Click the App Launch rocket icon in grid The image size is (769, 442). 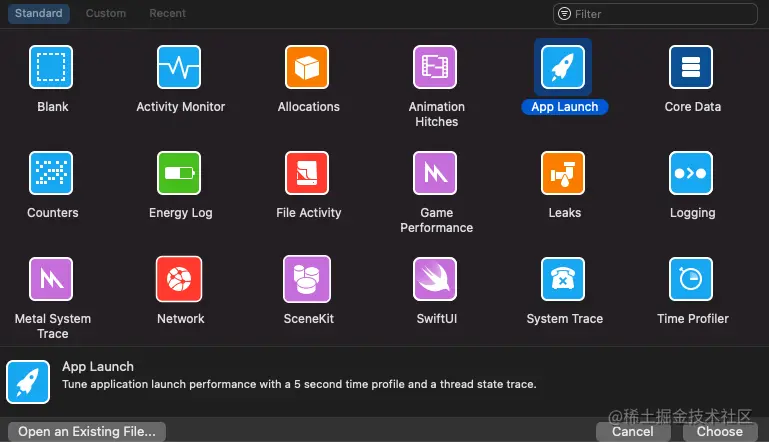click(x=563, y=67)
